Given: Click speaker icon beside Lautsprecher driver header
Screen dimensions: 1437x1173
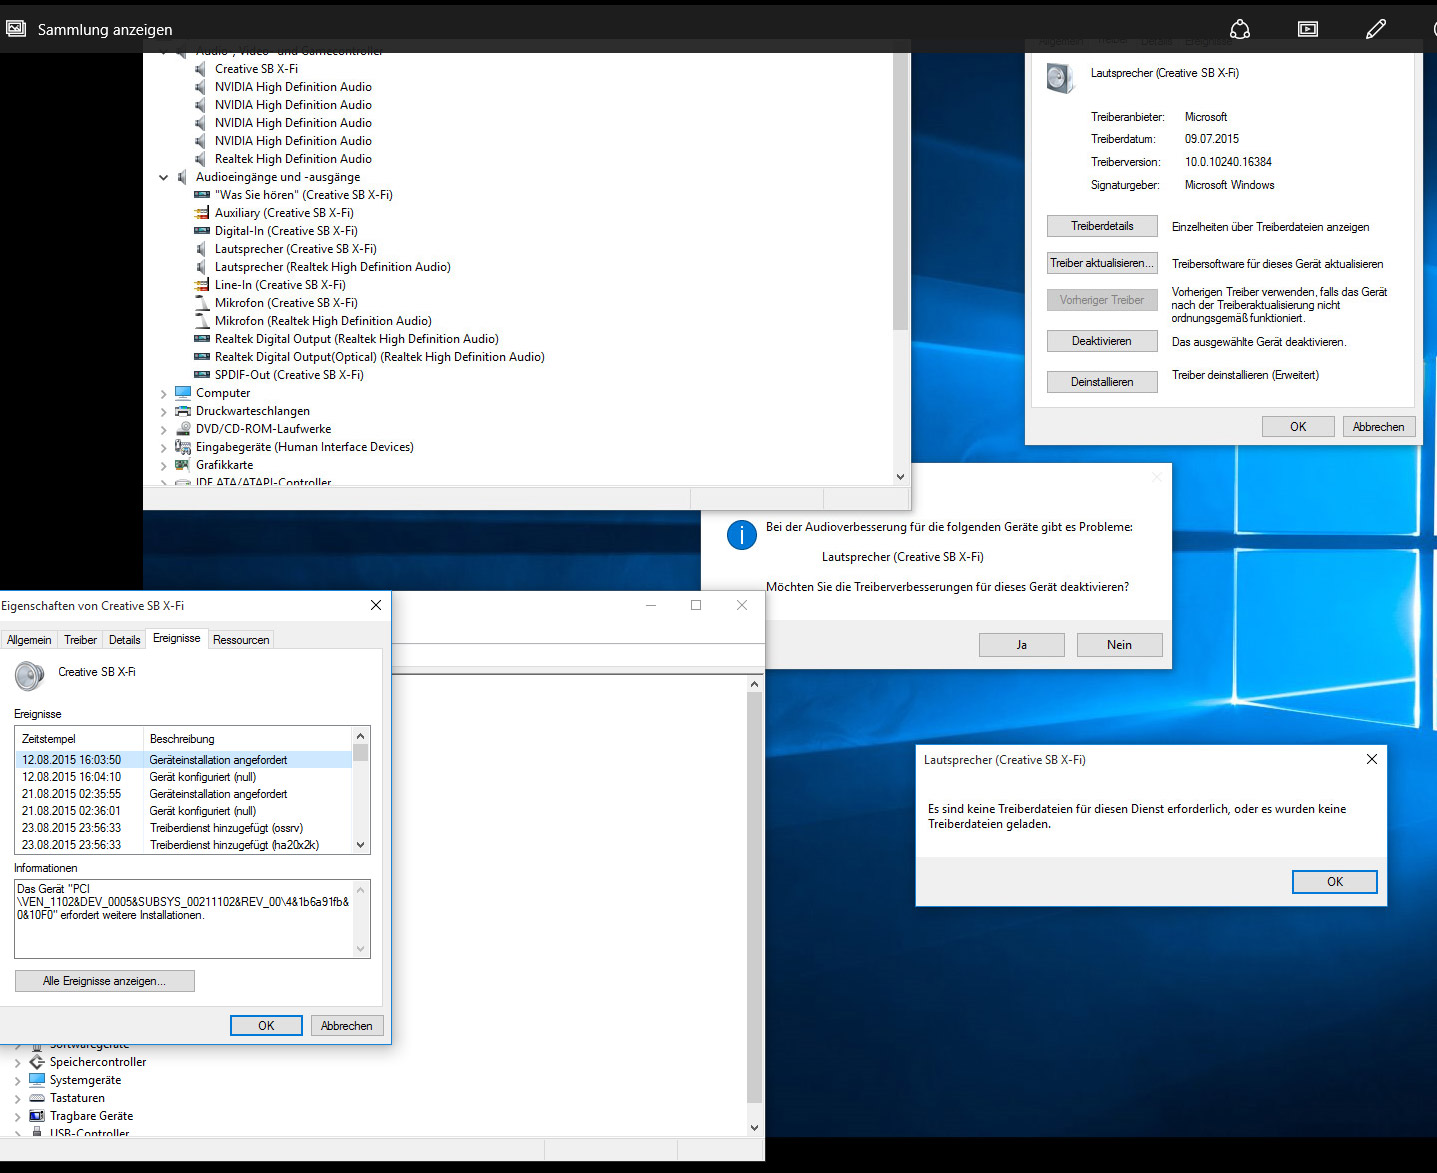Looking at the screenshot, I should 1059,77.
